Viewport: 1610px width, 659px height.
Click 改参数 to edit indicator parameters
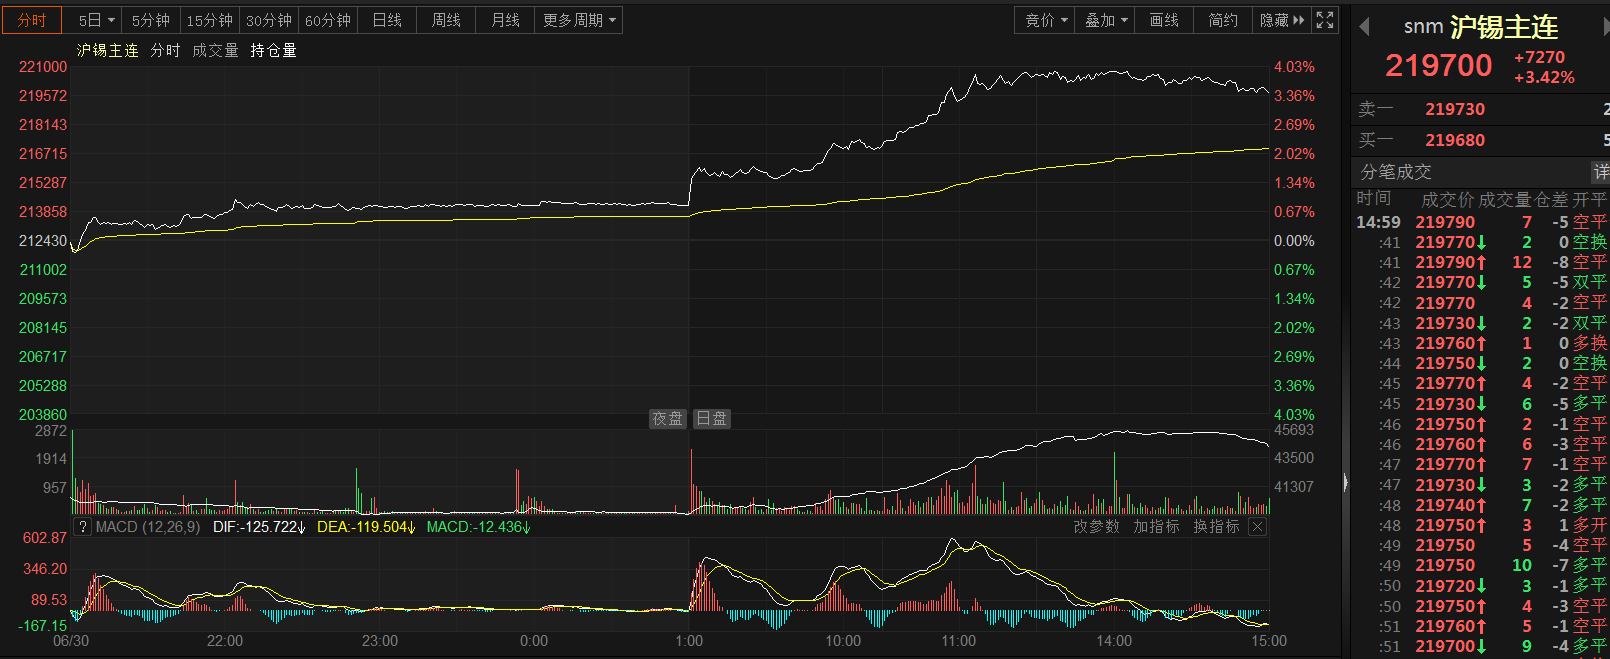[1097, 527]
